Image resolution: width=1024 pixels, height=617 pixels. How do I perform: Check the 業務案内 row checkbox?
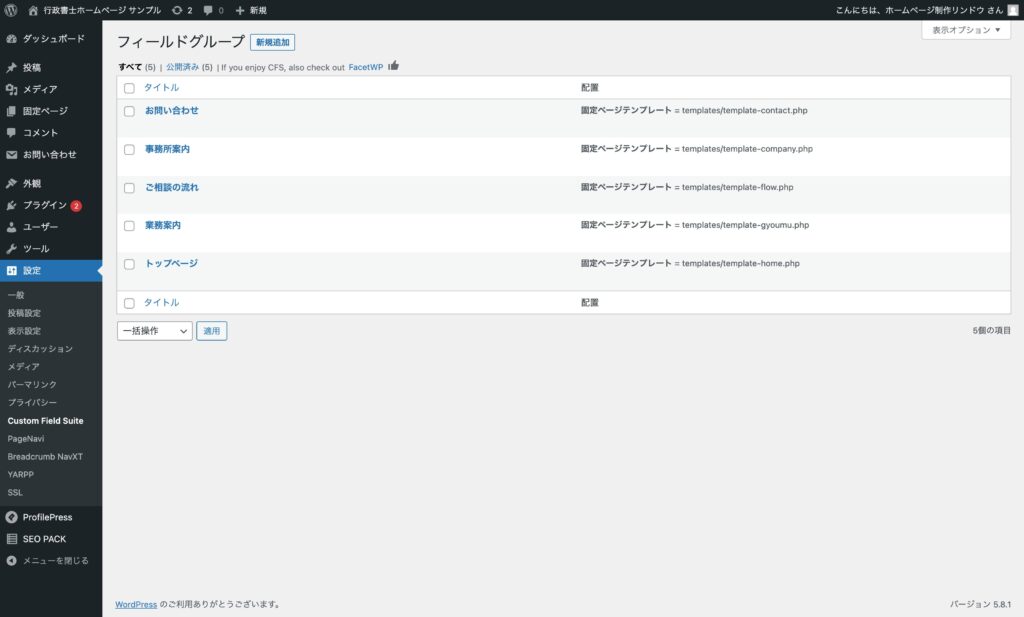pyautogui.click(x=129, y=226)
